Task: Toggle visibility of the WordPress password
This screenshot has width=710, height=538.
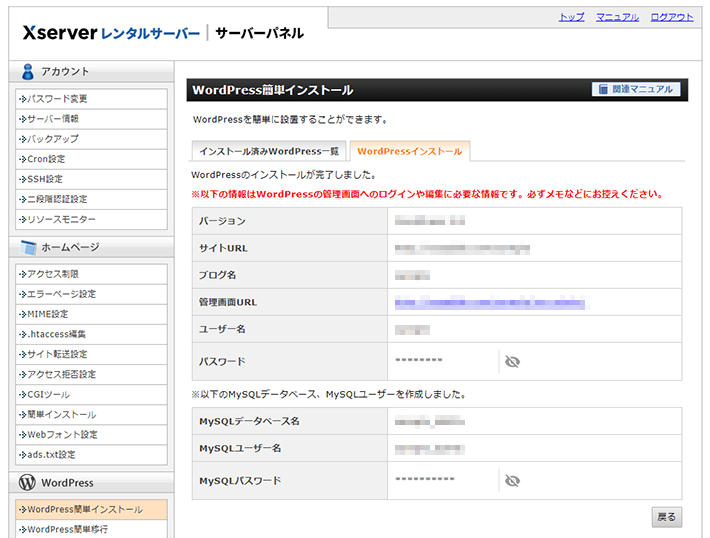Action: [x=512, y=361]
